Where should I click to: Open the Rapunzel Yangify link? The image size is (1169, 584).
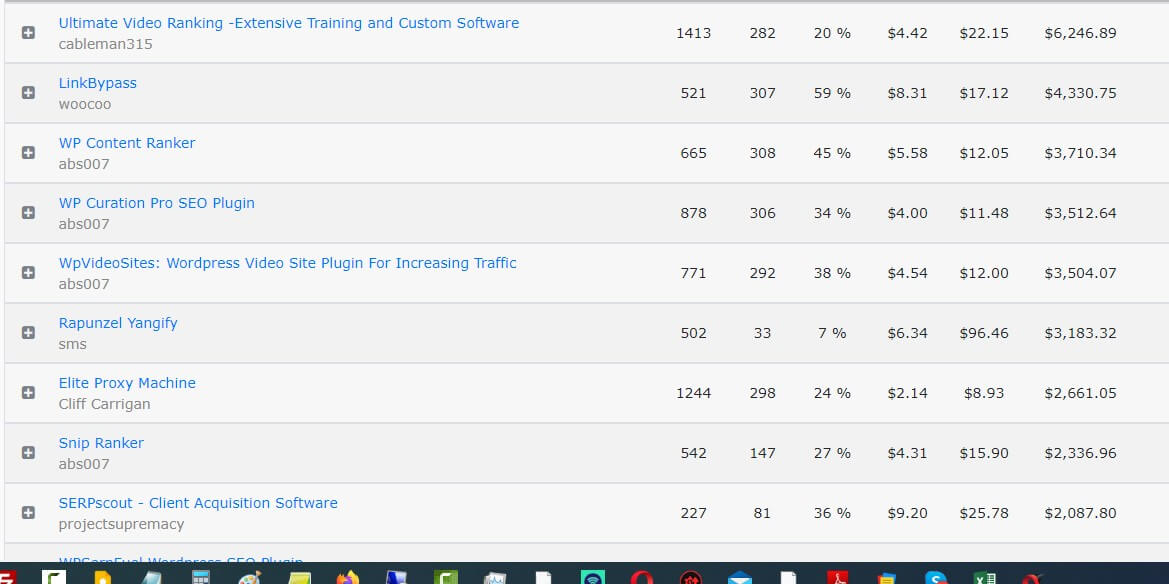pos(118,323)
